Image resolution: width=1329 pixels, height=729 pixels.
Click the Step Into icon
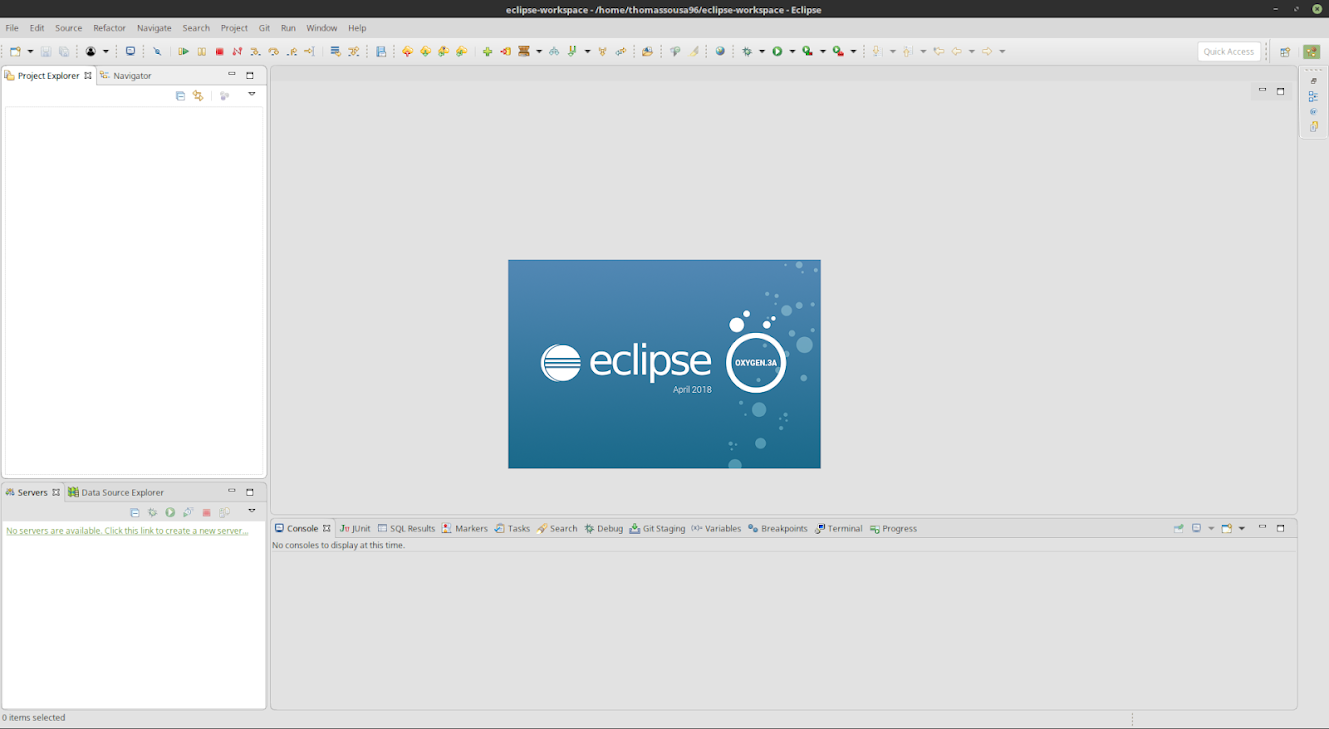coord(255,51)
